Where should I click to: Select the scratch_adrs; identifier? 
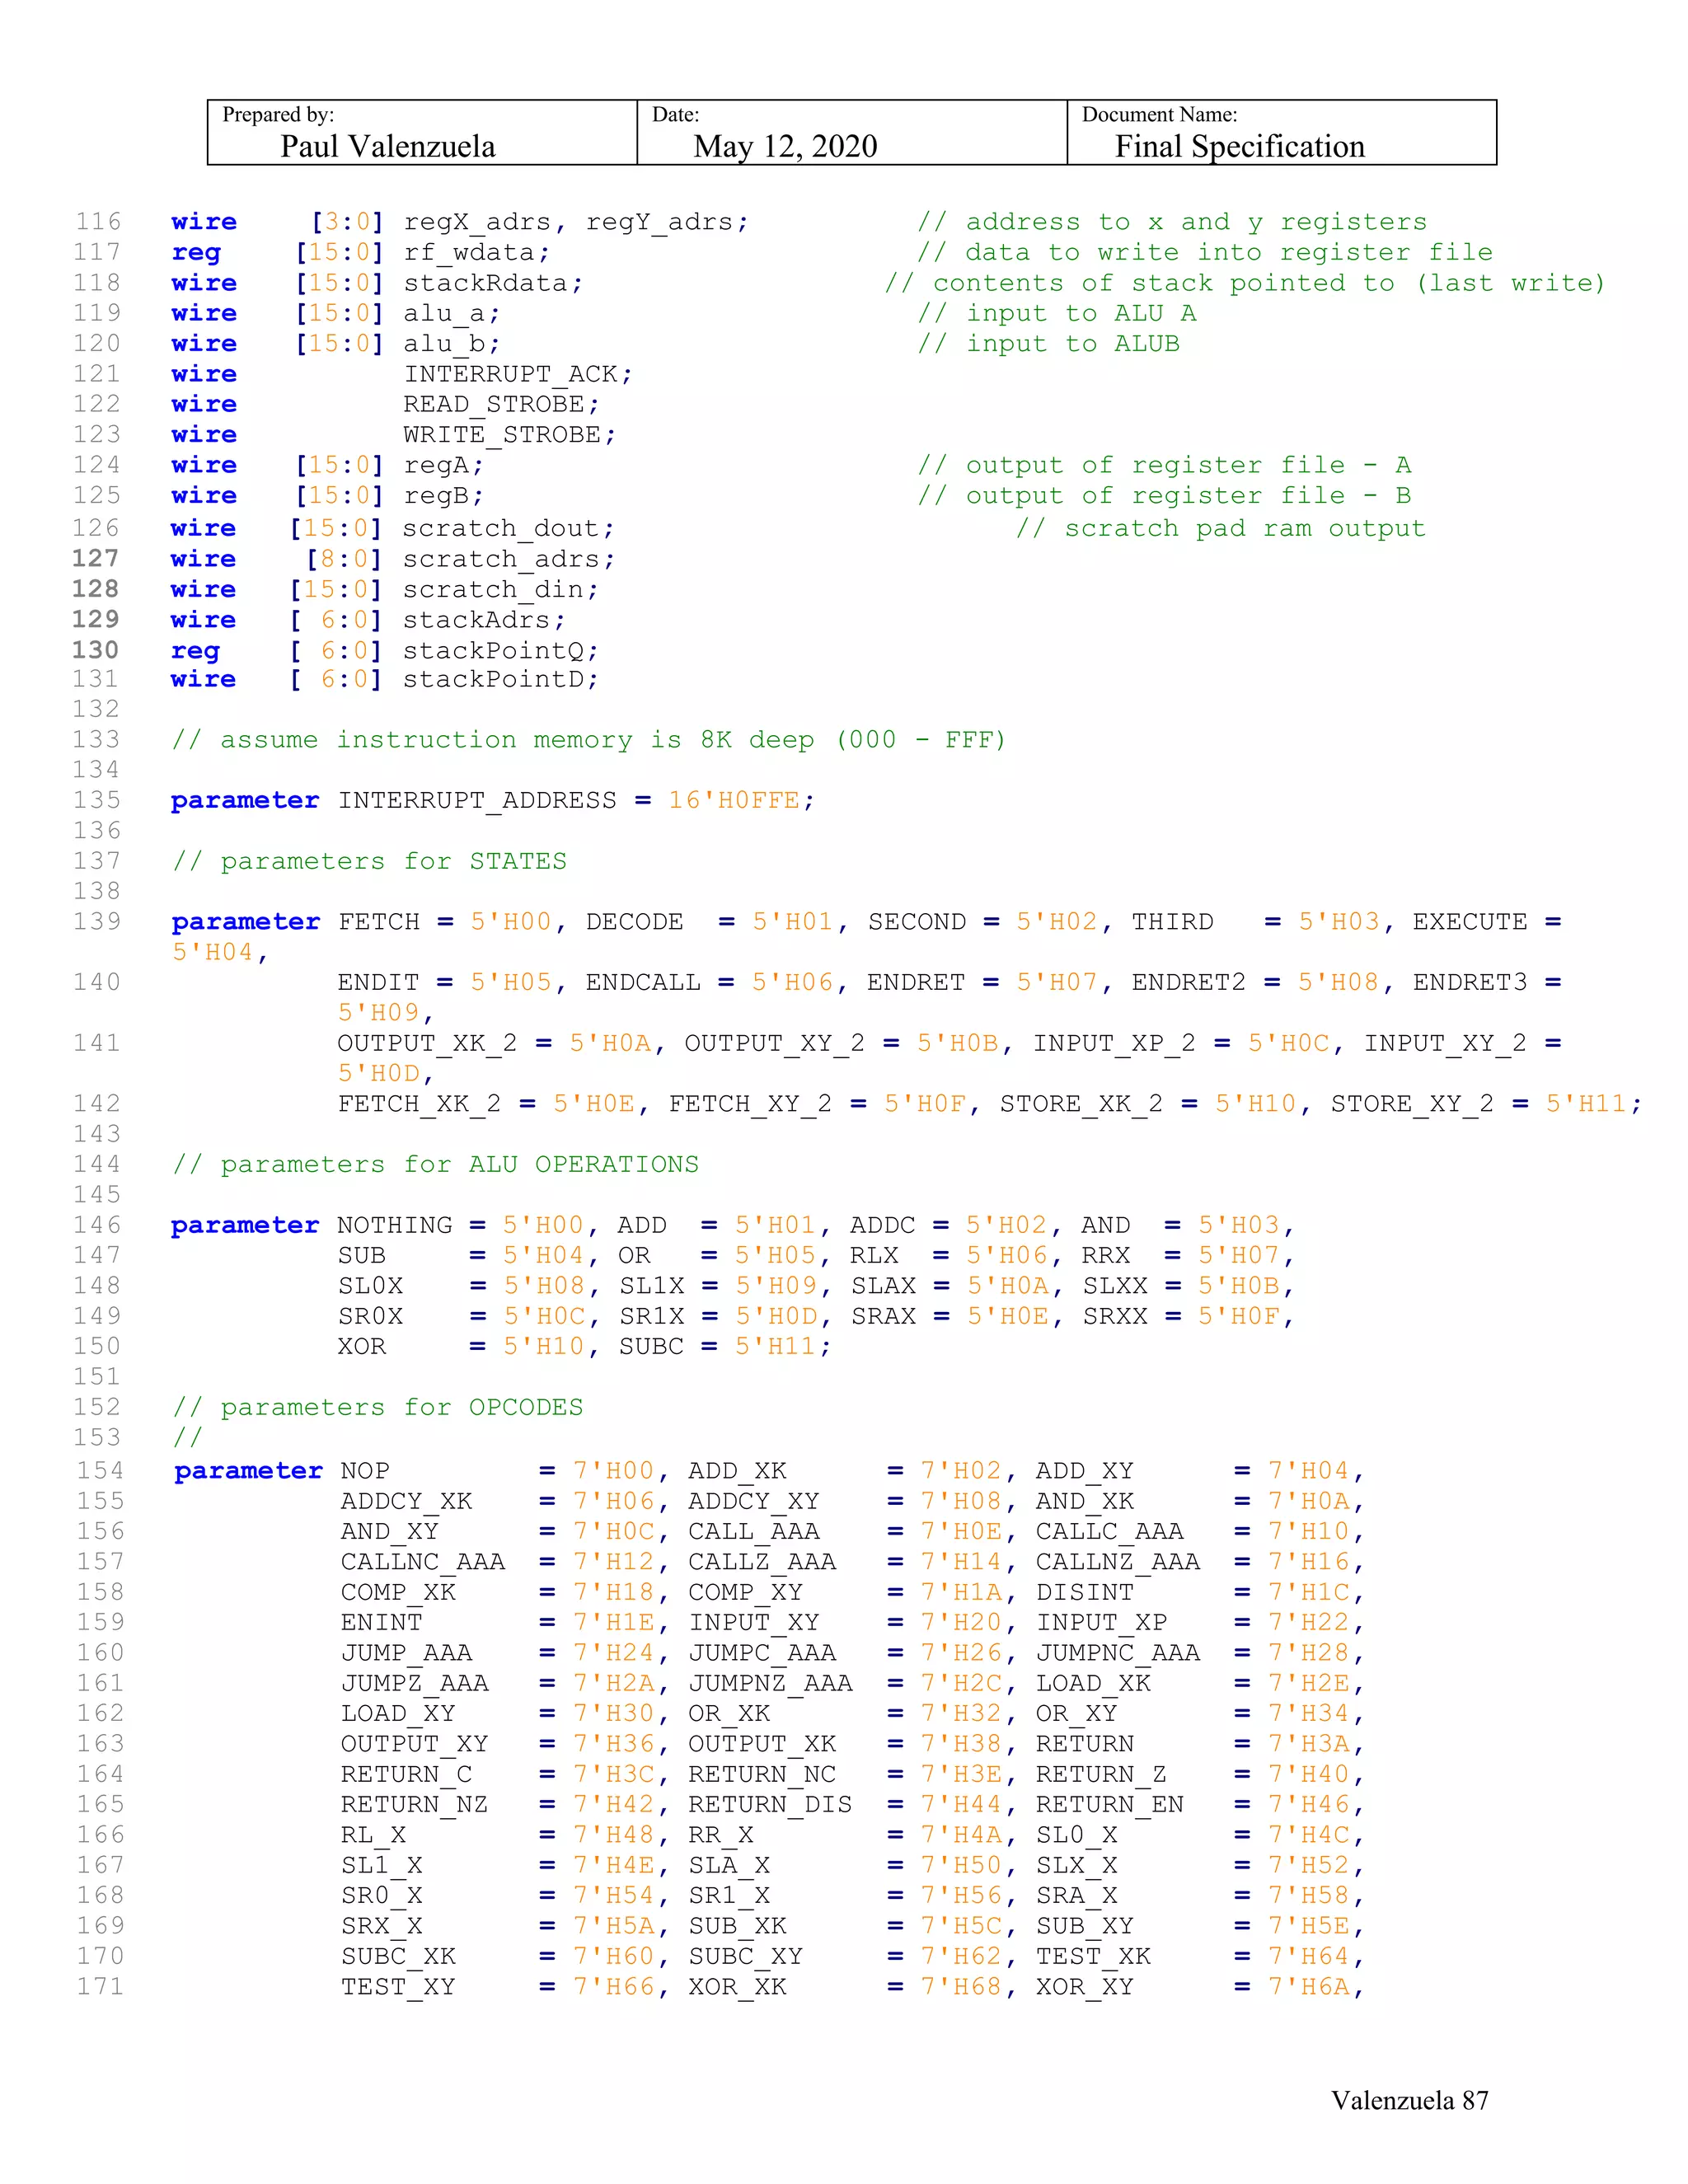pos(509,559)
